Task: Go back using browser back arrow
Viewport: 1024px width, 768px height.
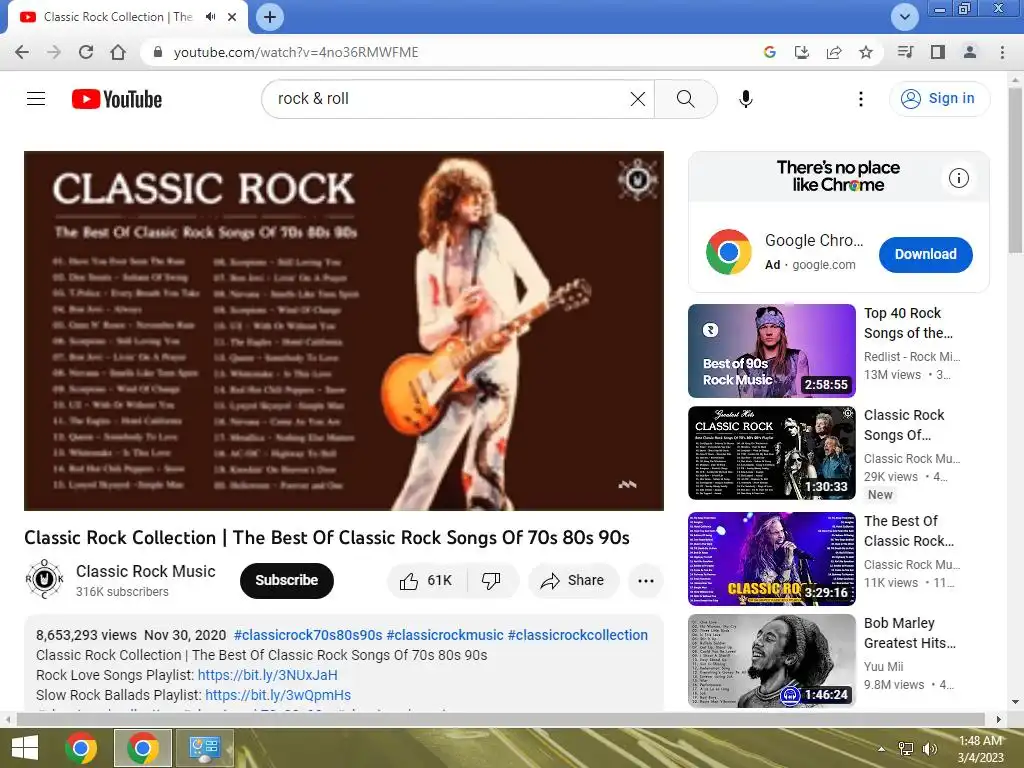Action: tap(22, 52)
